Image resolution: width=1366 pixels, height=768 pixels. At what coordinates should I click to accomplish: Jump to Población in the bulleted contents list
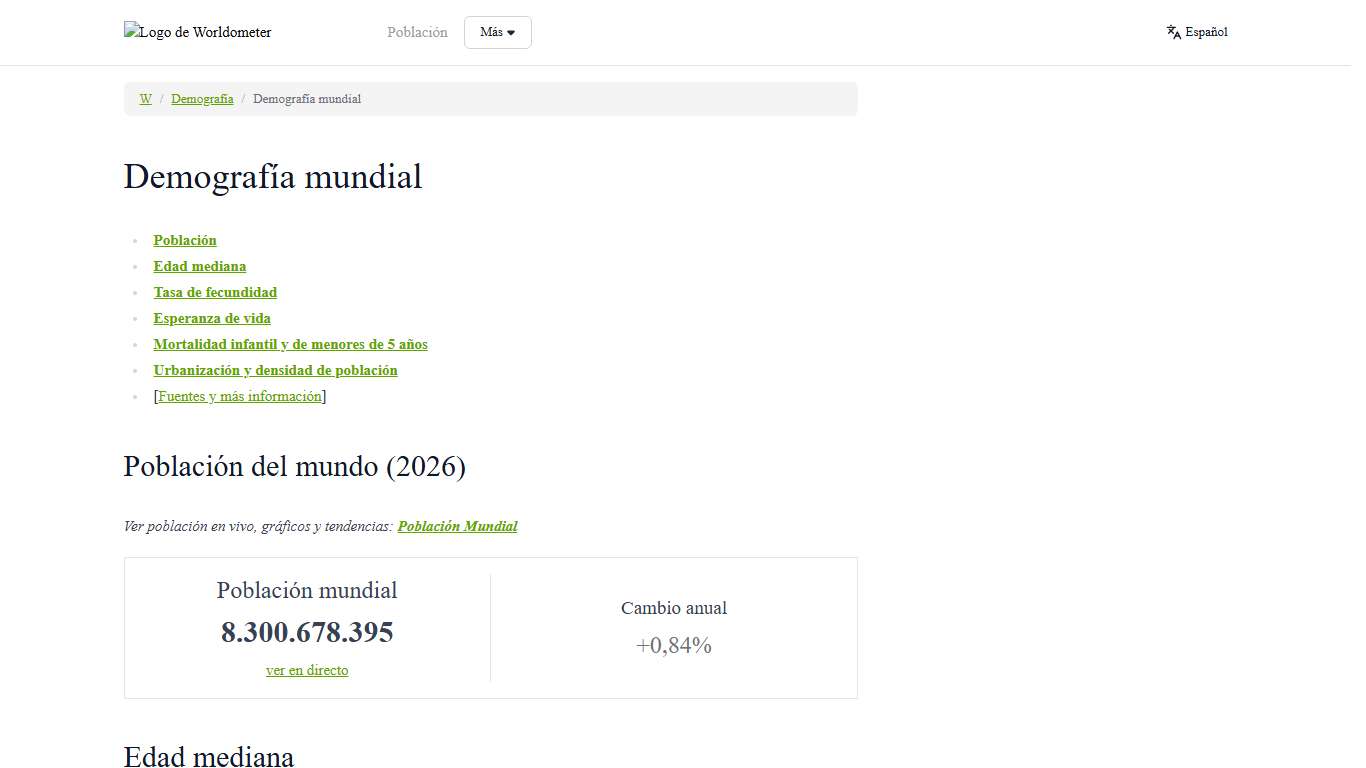coord(185,240)
